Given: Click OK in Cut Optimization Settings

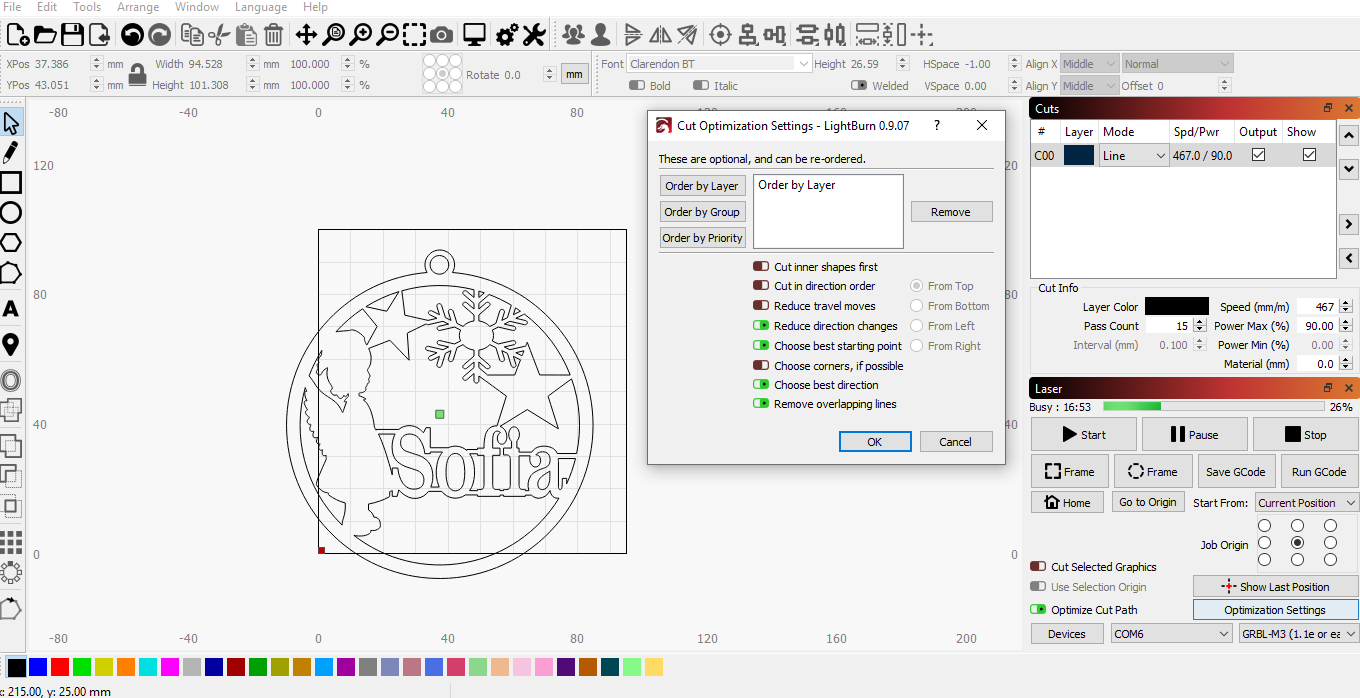Looking at the screenshot, I should tap(874, 442).
